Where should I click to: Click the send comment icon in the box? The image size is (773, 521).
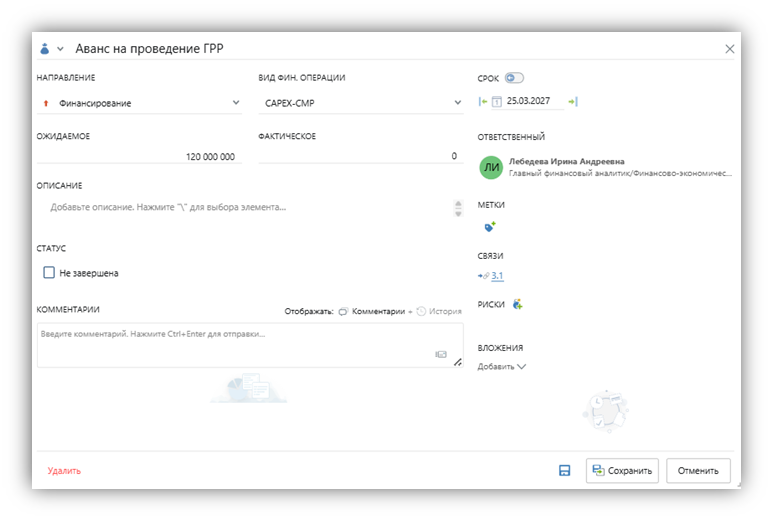pyautogui.click(x=441, y=354)
